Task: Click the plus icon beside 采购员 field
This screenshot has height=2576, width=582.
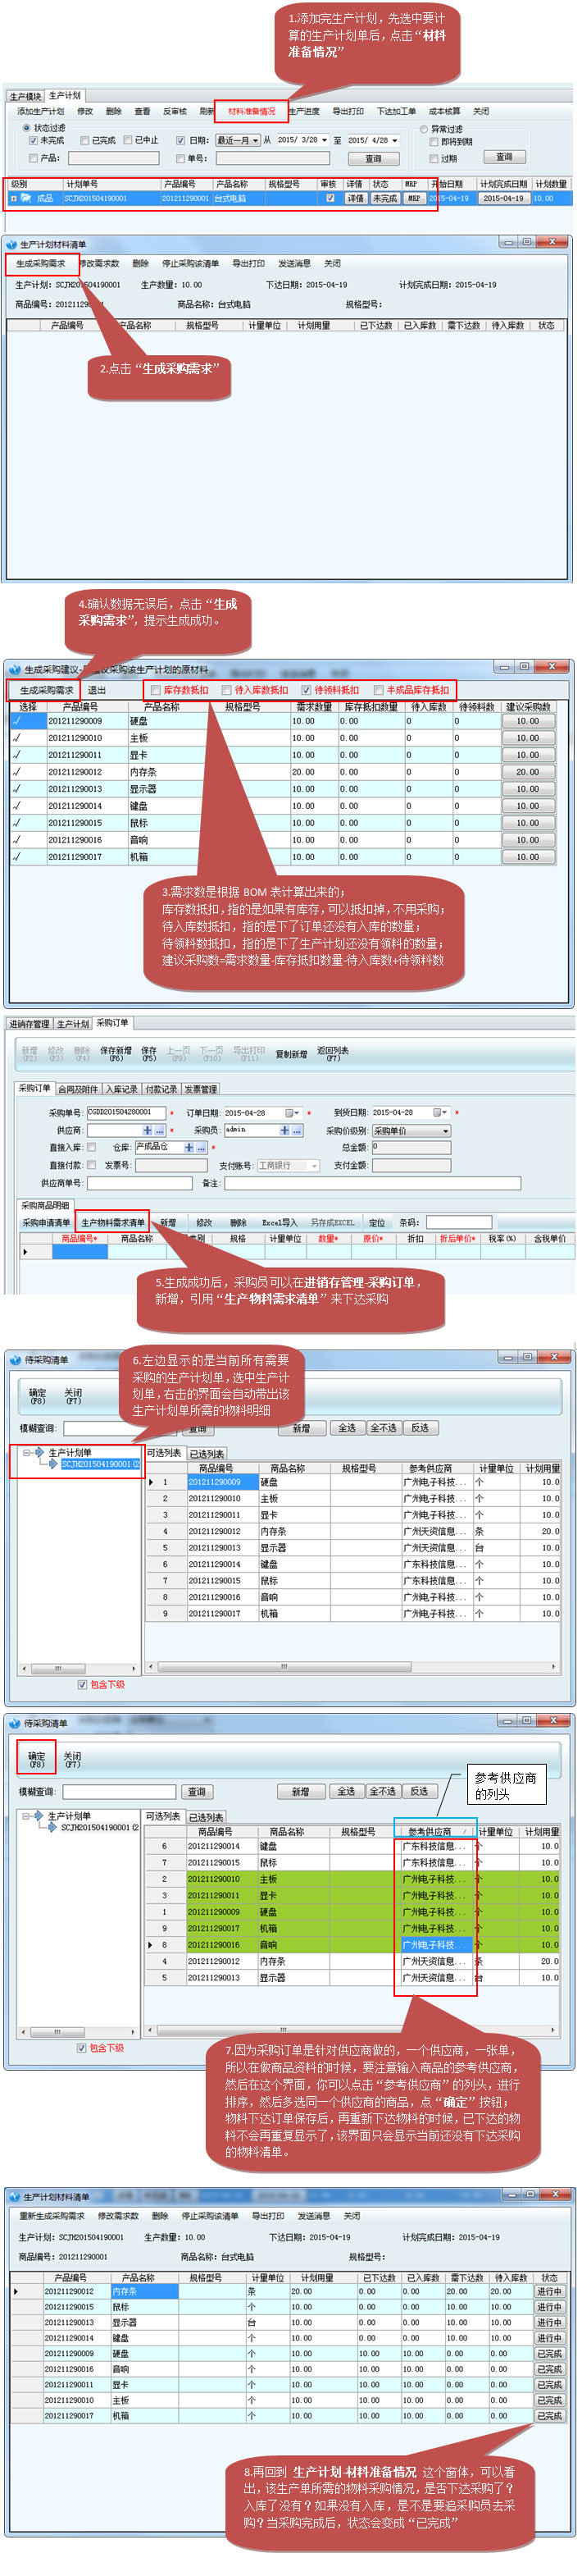Action: 284,1130
